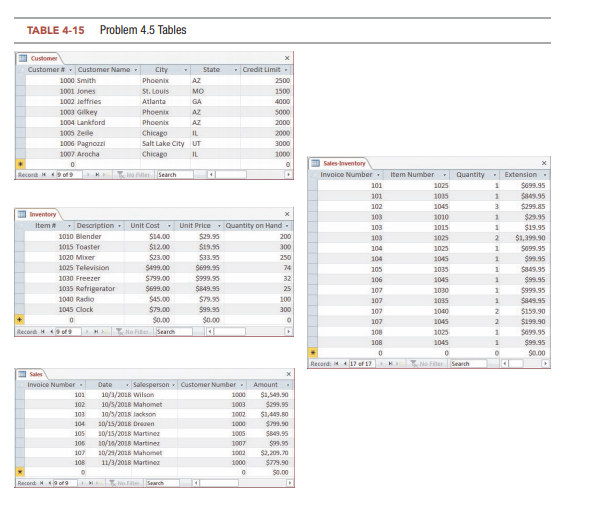
Task: Go to first record in Inventory table
Action: click(43, 332)
